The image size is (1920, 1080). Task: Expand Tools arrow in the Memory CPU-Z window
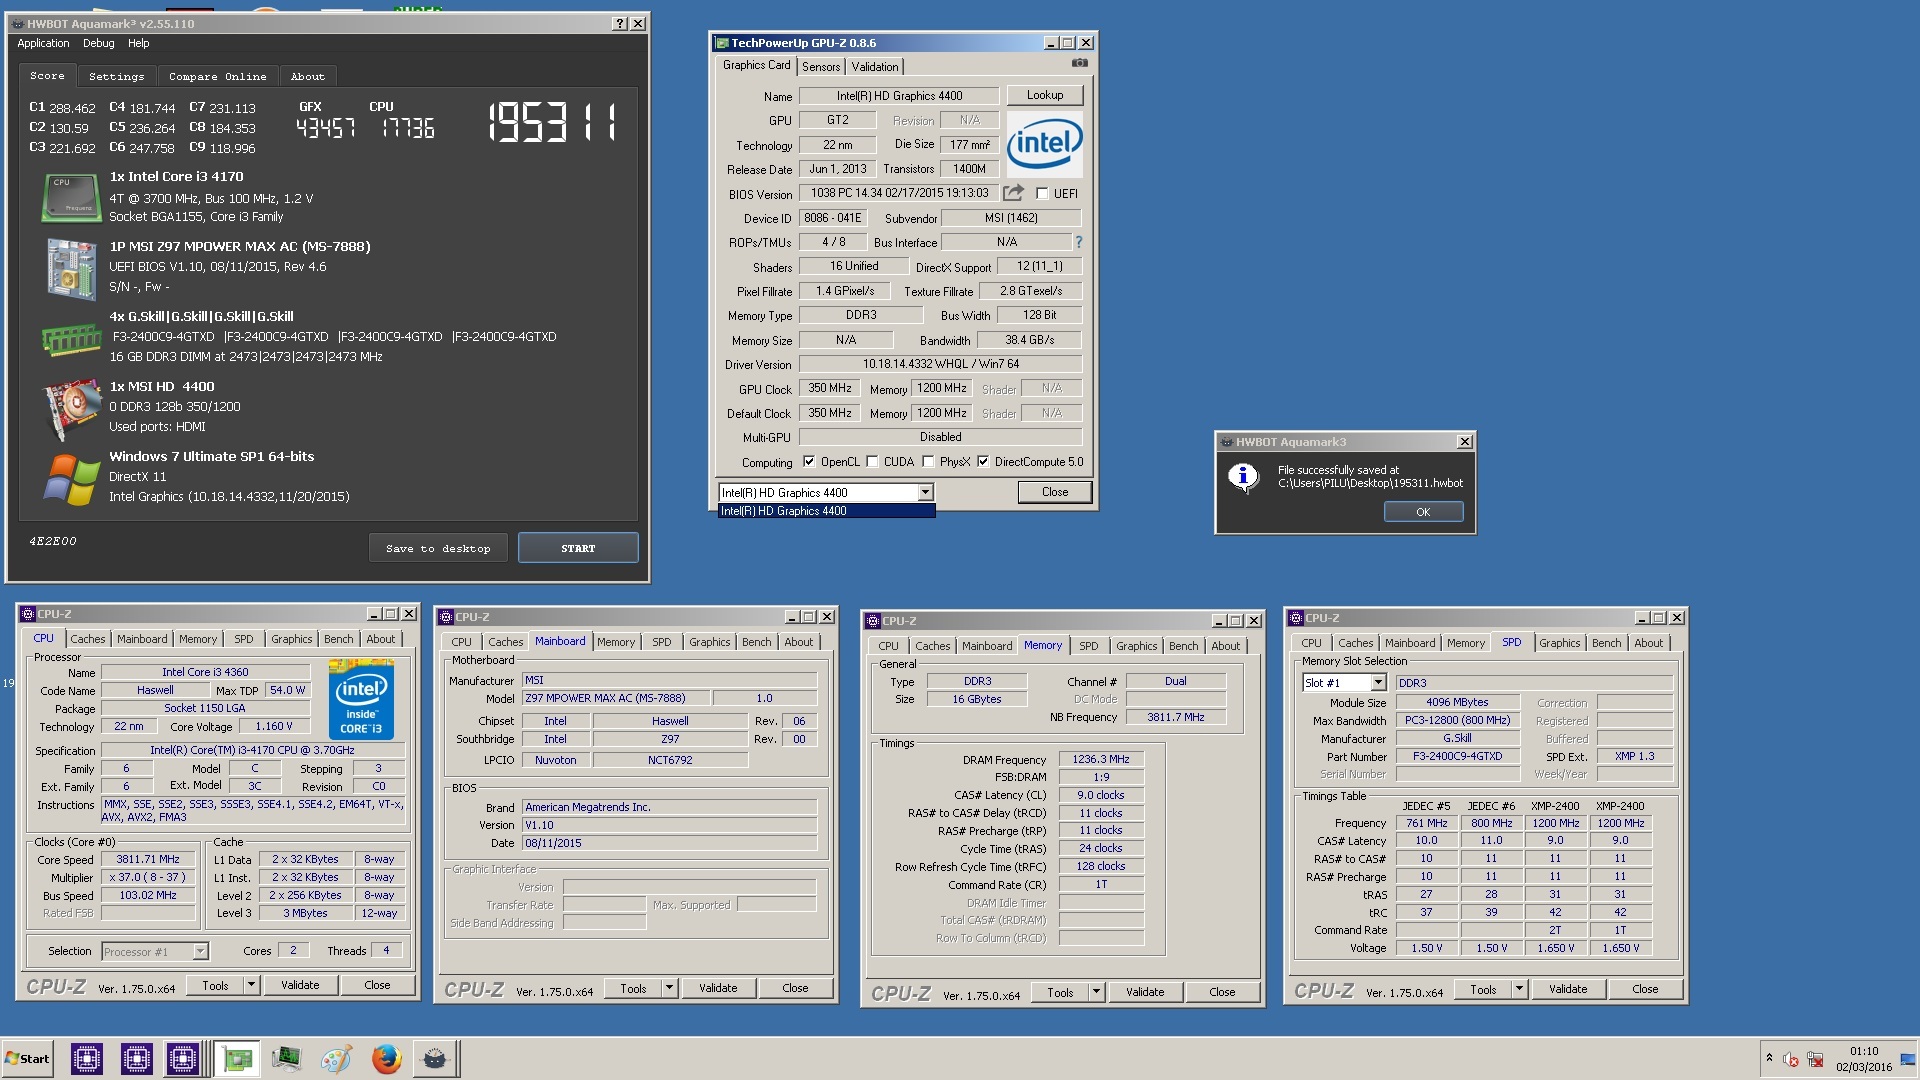(x=1096, y=992)
